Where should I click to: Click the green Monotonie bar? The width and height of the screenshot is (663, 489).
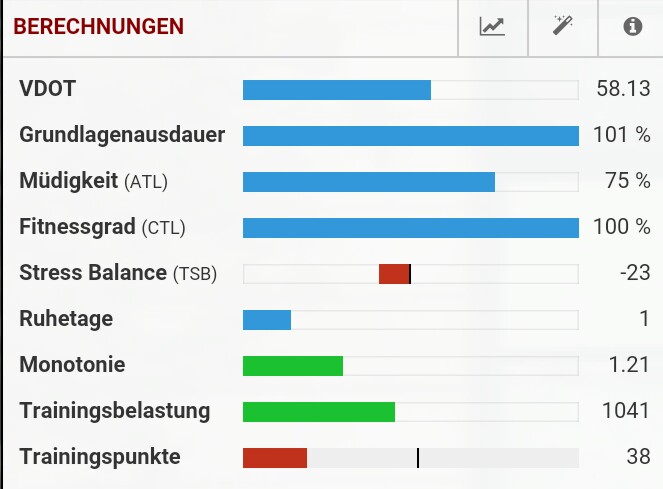[293, 366]
